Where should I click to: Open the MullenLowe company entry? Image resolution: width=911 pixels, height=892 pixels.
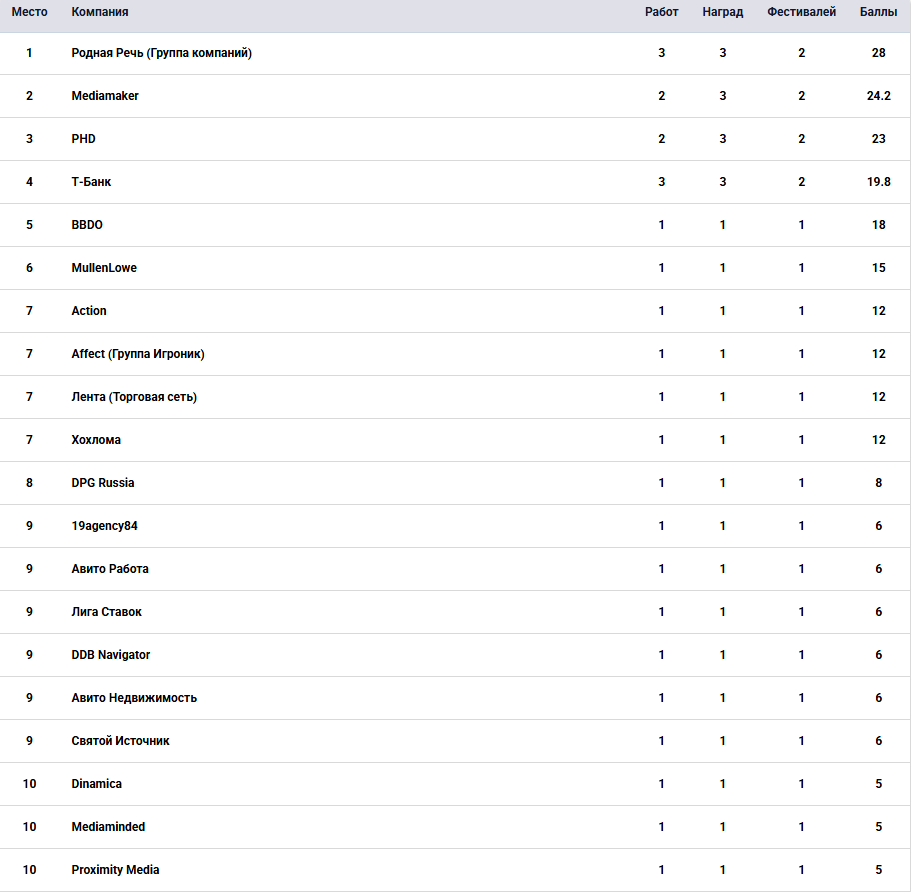[x=104, y=268]
